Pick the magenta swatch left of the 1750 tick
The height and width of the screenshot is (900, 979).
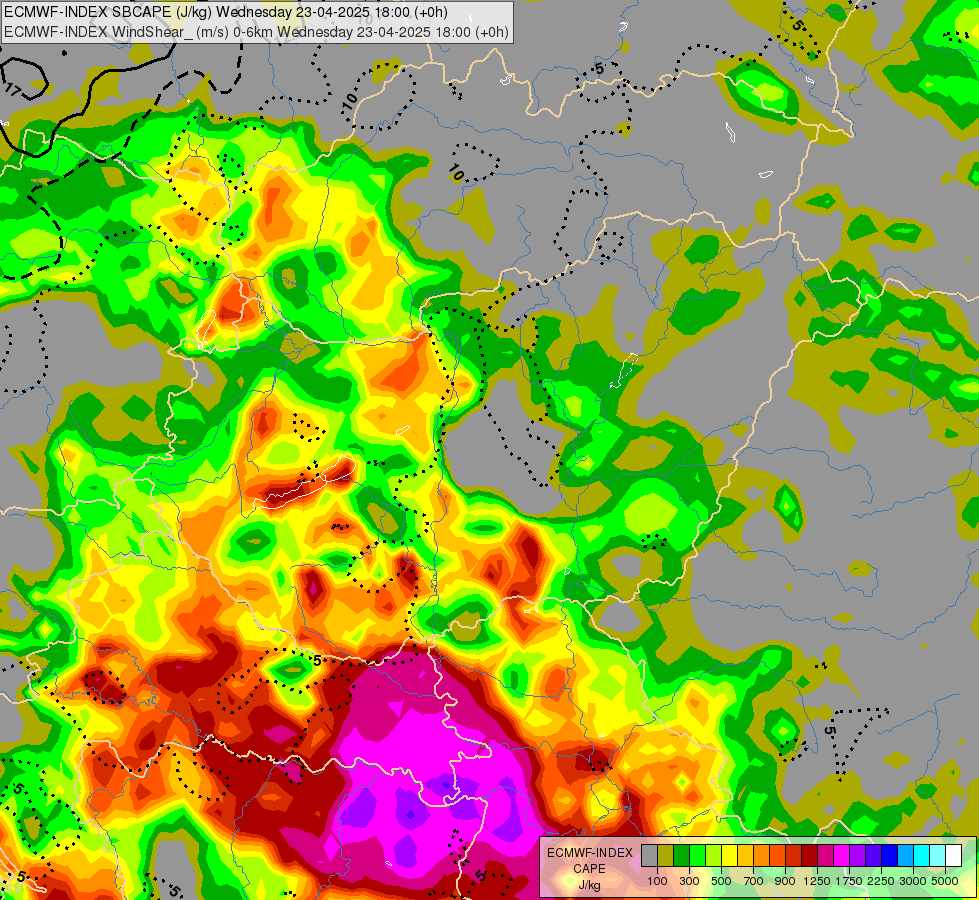point(842,855)
